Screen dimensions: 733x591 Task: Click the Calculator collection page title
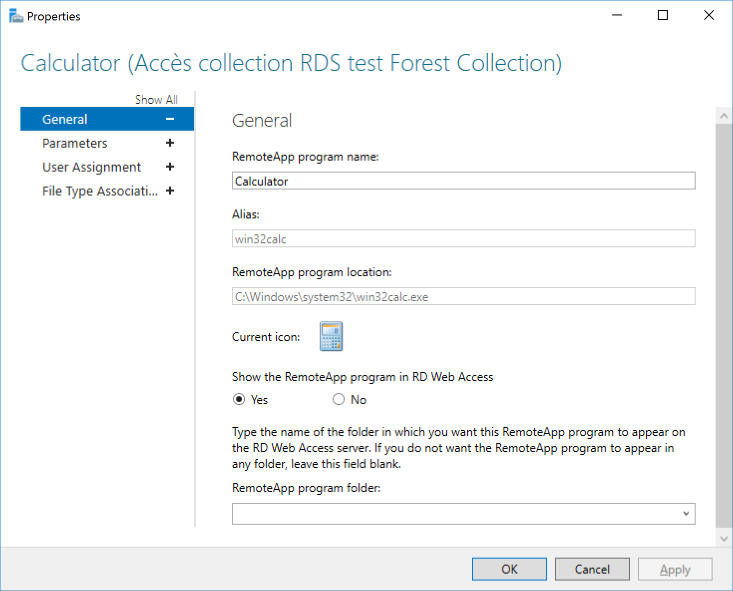pos(291,63)
